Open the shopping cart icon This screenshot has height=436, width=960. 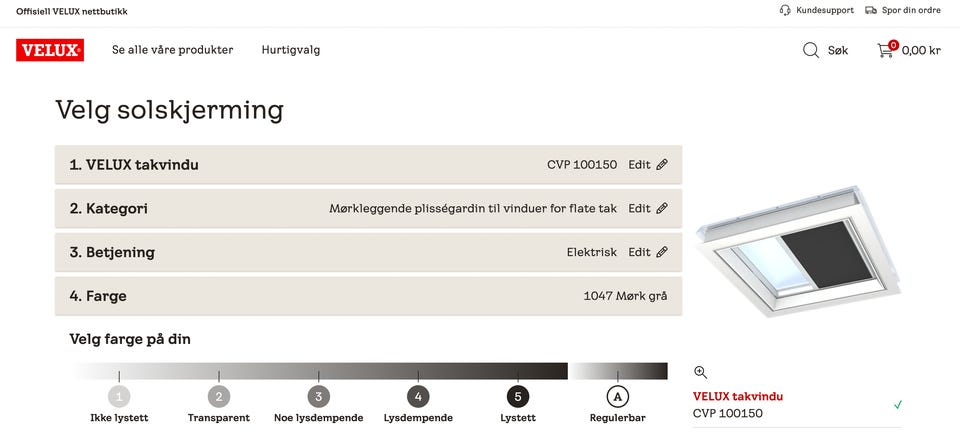886,50
